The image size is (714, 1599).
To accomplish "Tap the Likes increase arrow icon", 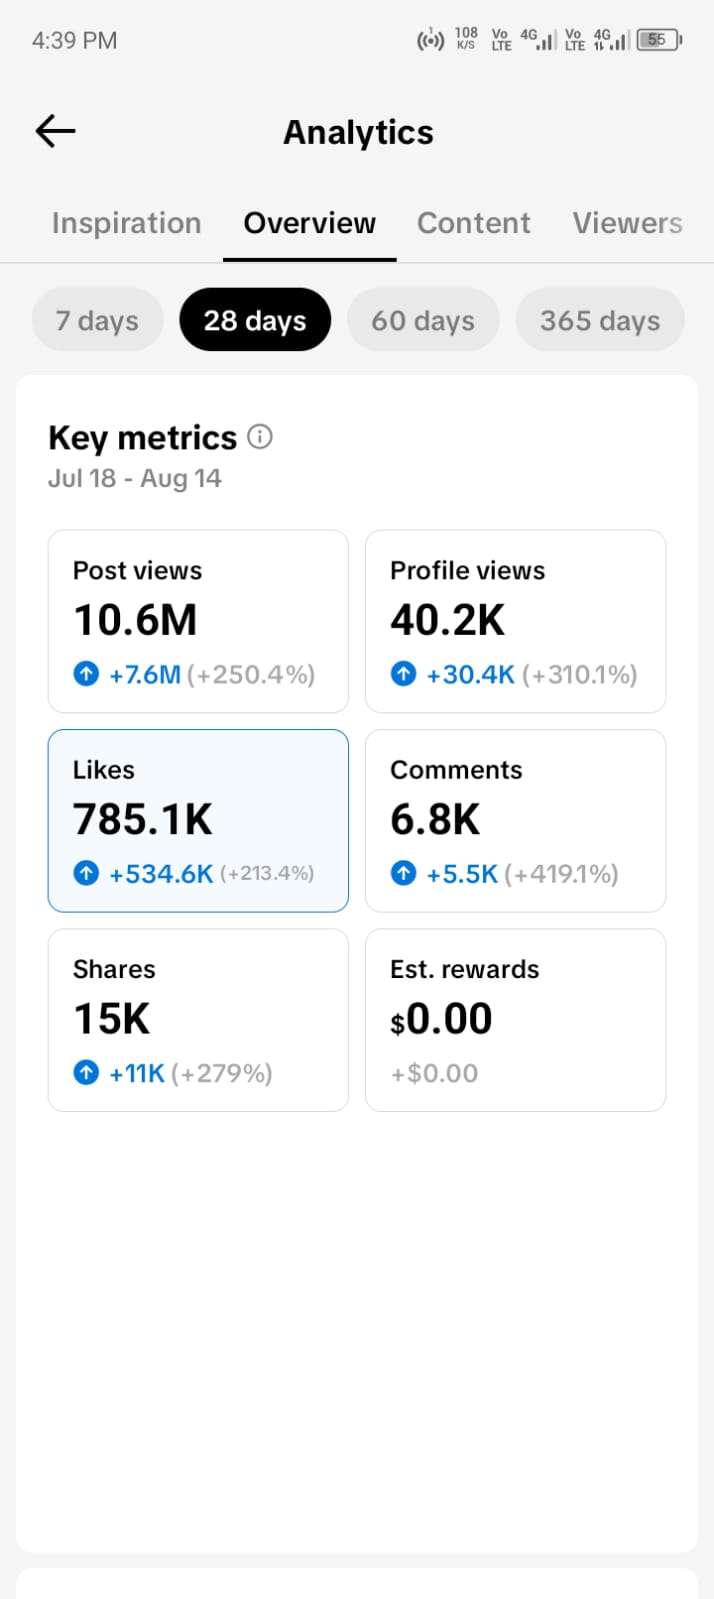I will point(87,873).
